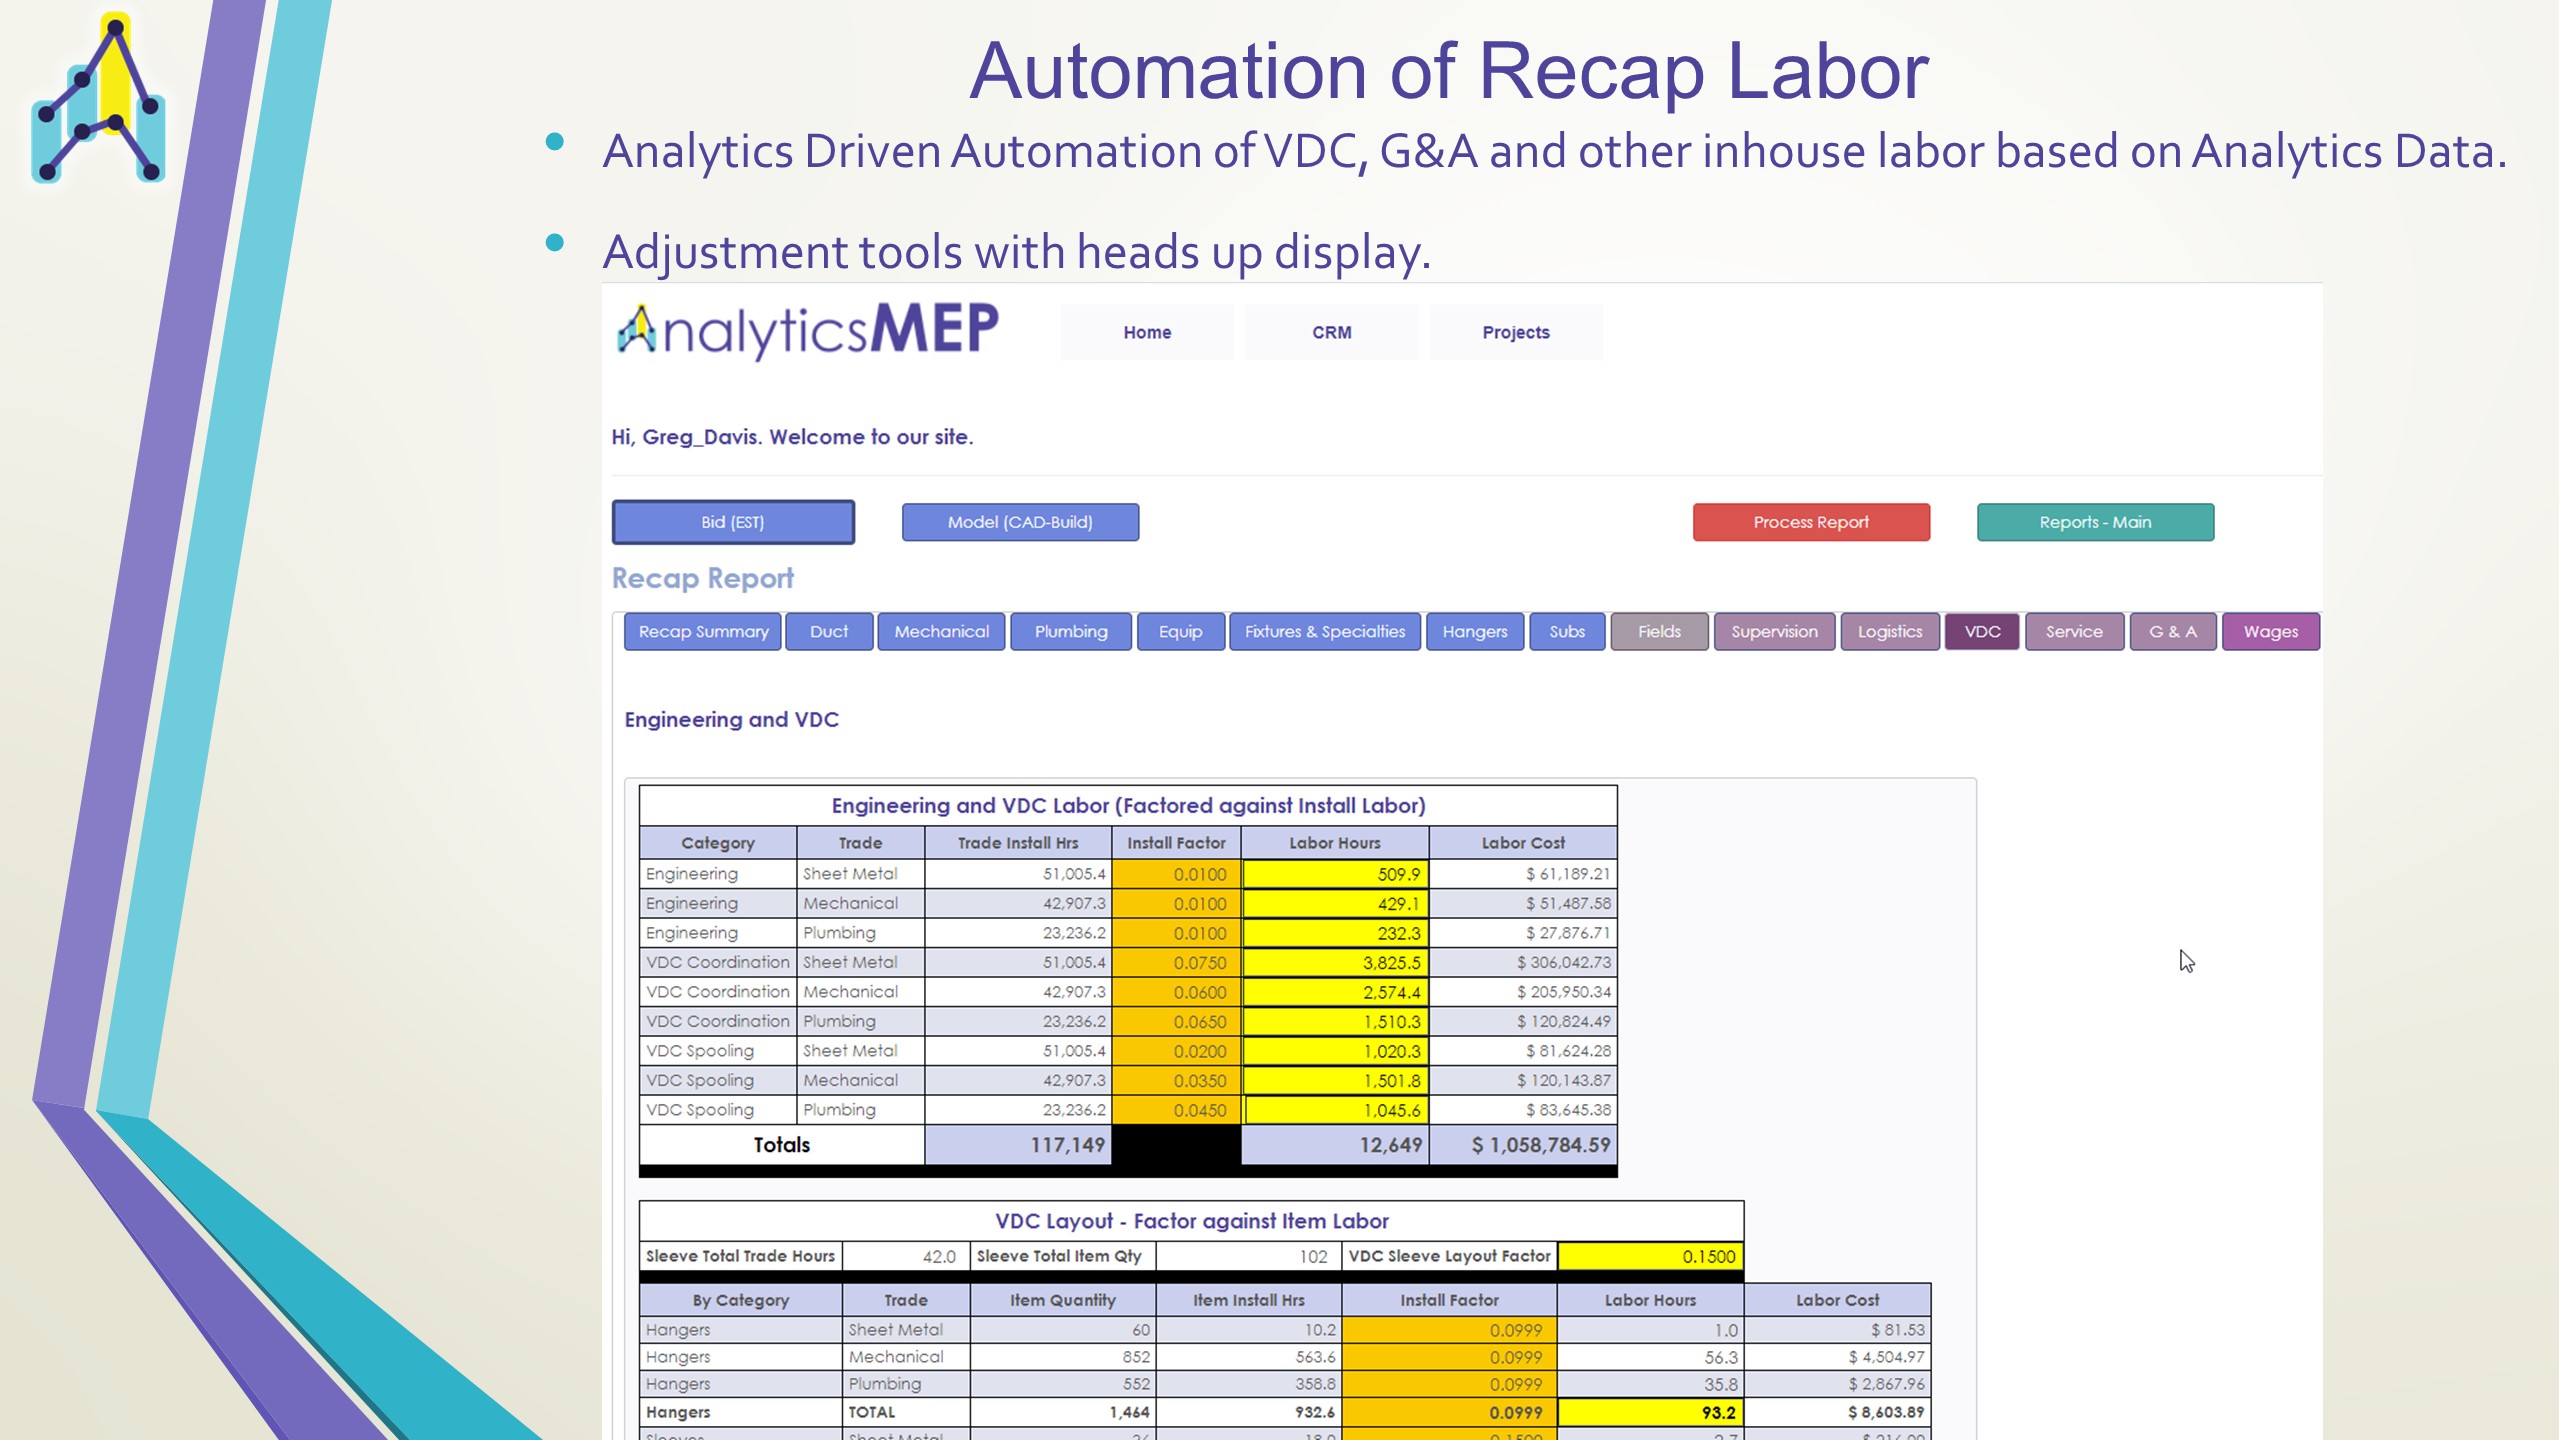
Task: Select Labor Hours cell showing 509.9
Action: [x=1334, y=874]
